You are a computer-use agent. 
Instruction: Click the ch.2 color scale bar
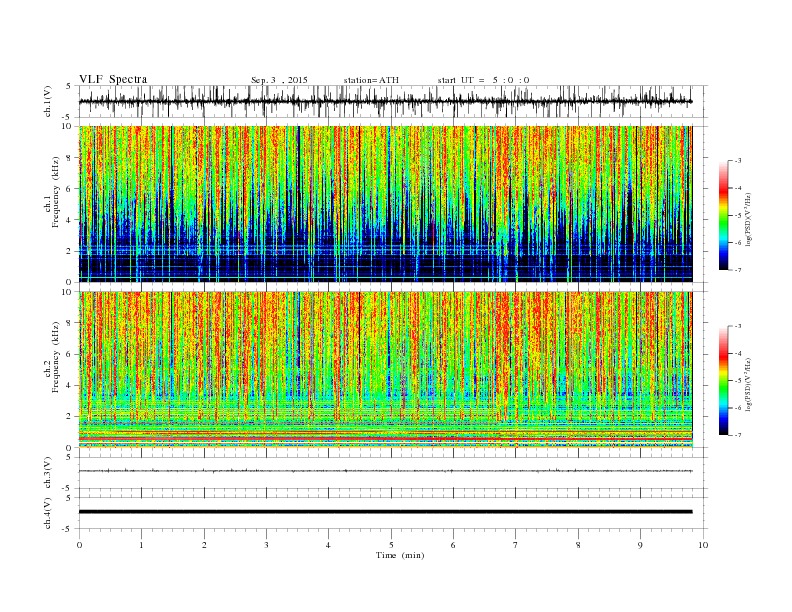click(724, 380)
